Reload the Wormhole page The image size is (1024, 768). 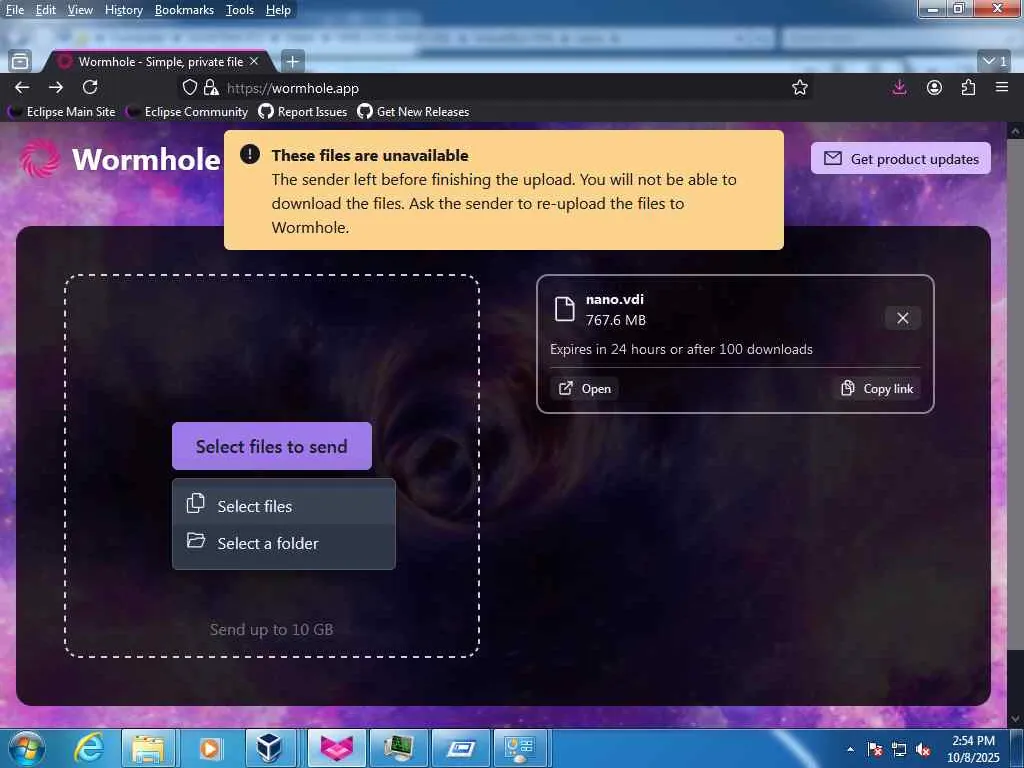90,87
